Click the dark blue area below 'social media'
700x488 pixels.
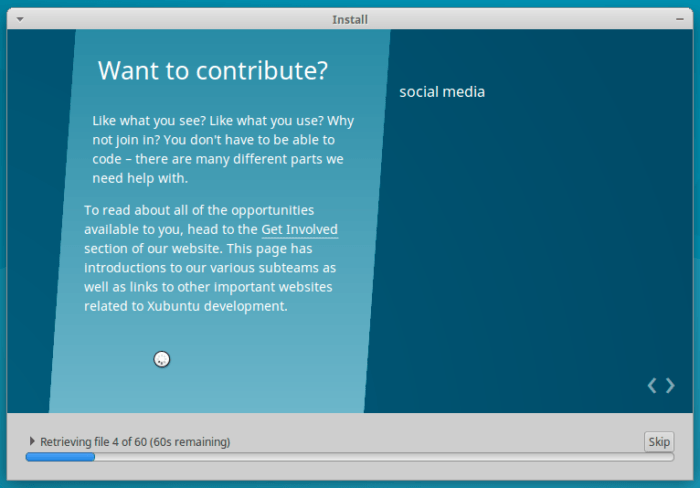point(520,250)
